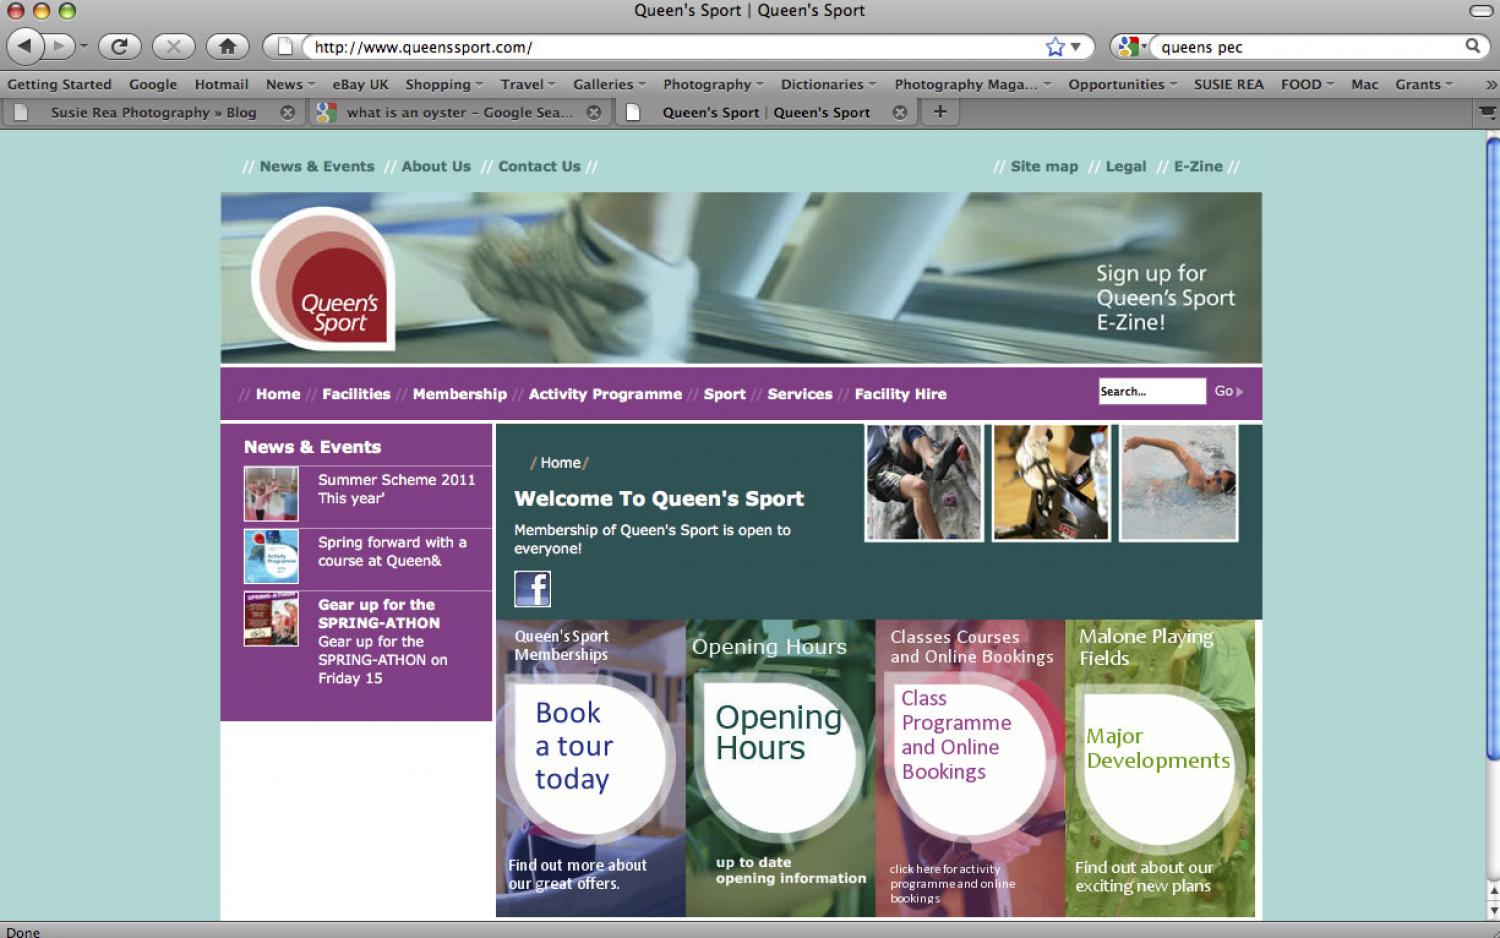Open the swimmer thumbnail image

(1178, 483)
